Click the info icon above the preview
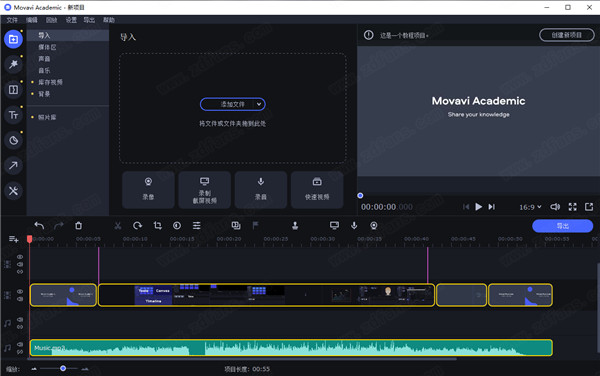 tap(368, 35)
